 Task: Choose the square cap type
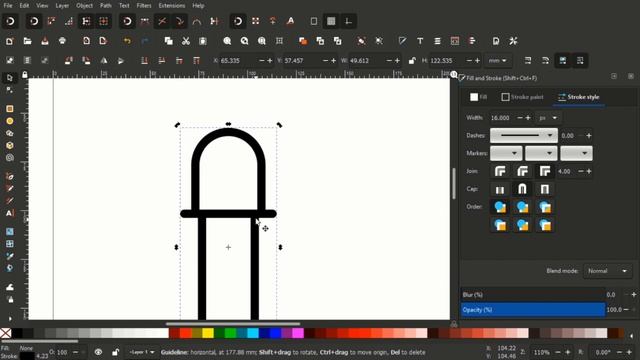point(544,189)
